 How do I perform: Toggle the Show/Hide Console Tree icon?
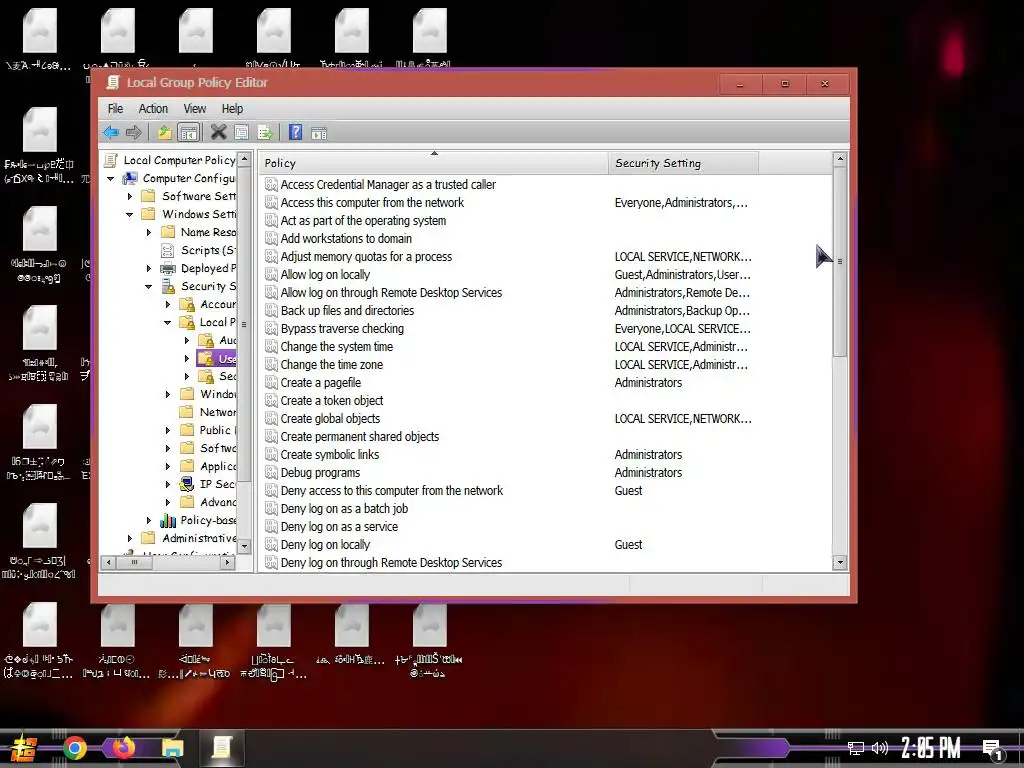pos(189,133)
